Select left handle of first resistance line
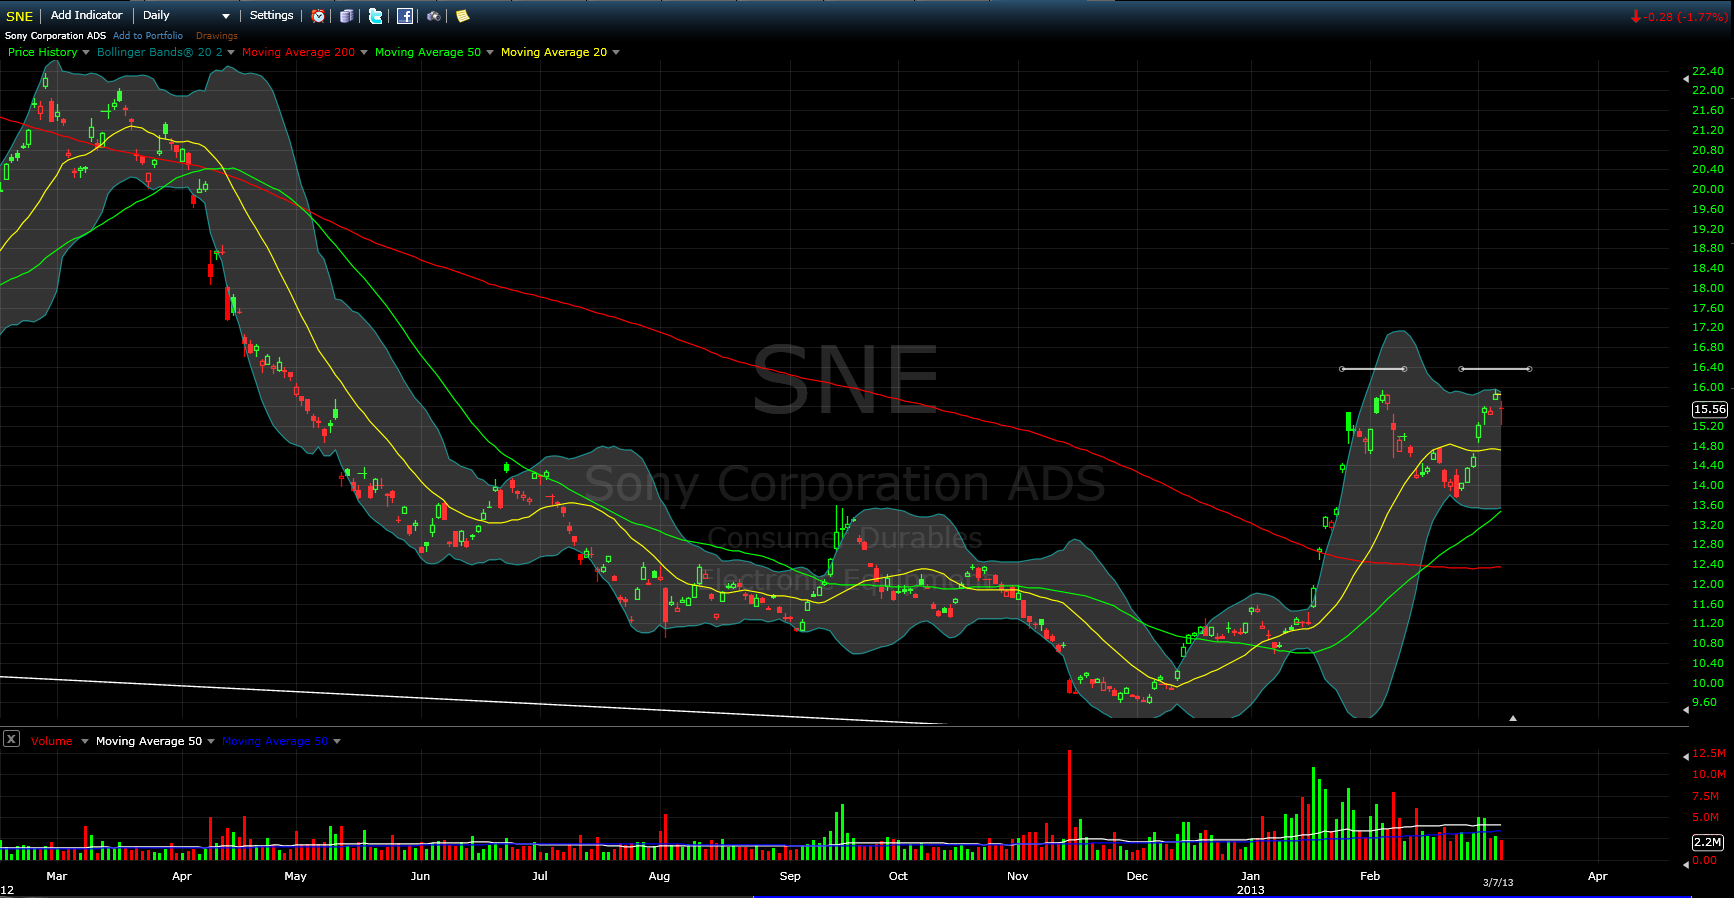This screenshot has height=898, width=1734. pos(1342,369)
